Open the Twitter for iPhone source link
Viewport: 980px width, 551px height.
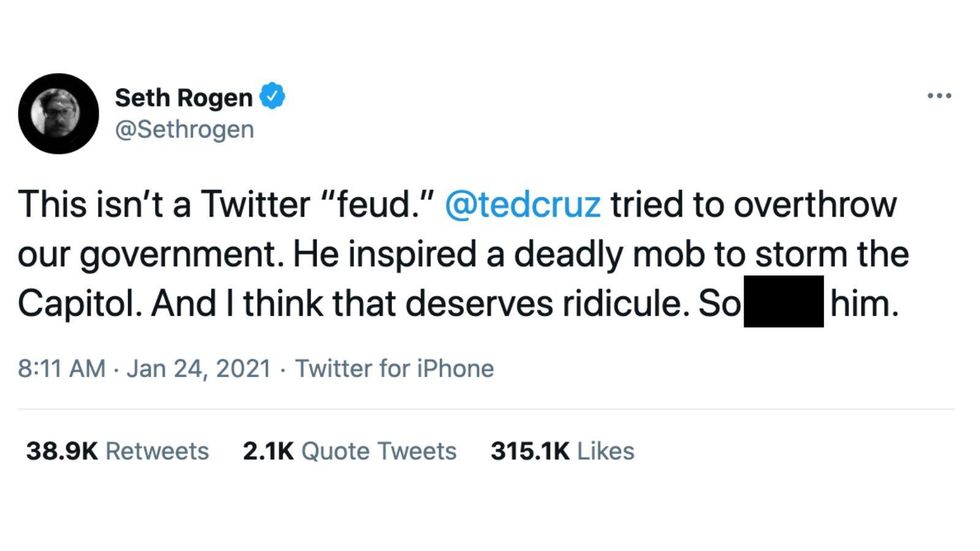coord(395,368)
